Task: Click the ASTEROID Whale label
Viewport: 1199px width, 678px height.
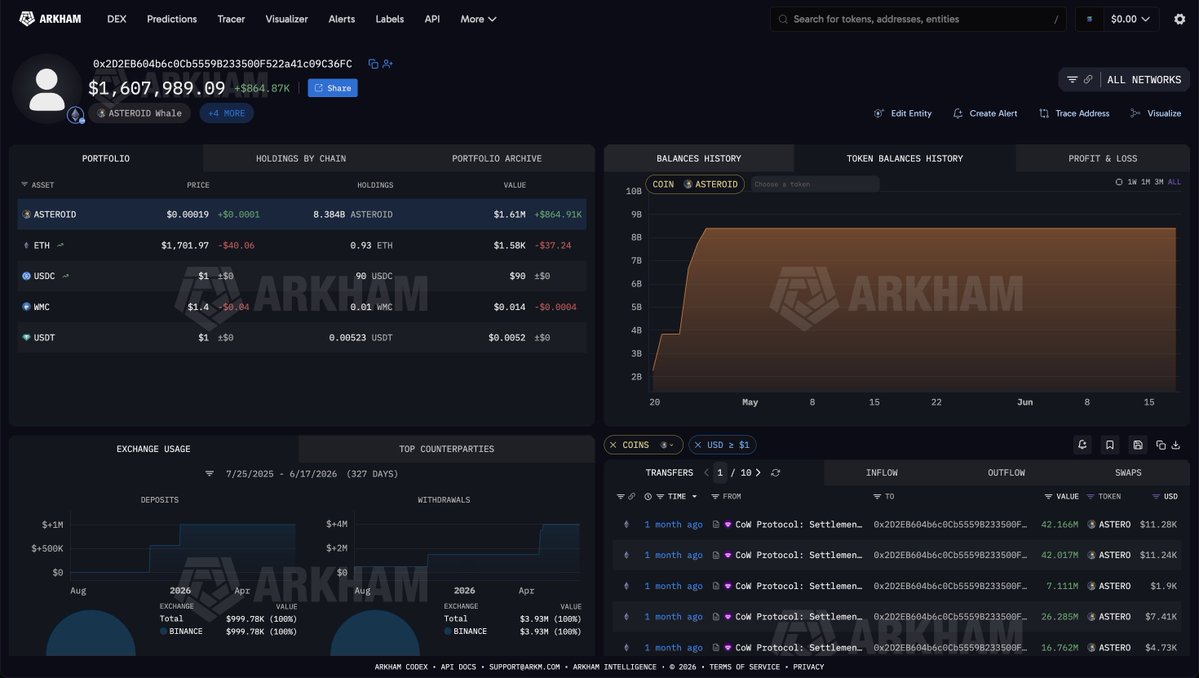Action: (139, 113)
